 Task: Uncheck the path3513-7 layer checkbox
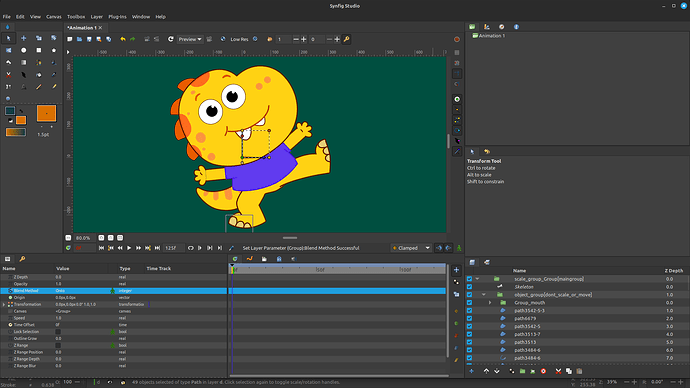(x=470, y=334)
